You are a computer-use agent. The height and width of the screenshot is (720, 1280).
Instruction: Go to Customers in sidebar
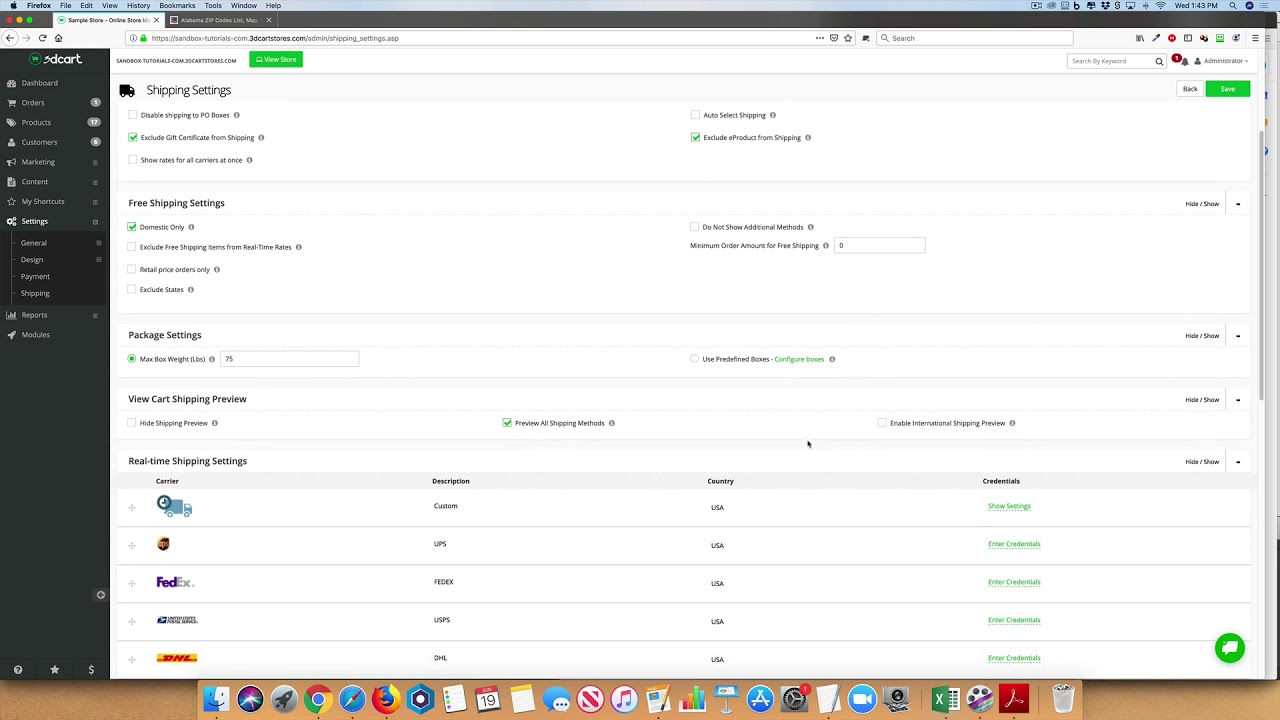point(39,142)
